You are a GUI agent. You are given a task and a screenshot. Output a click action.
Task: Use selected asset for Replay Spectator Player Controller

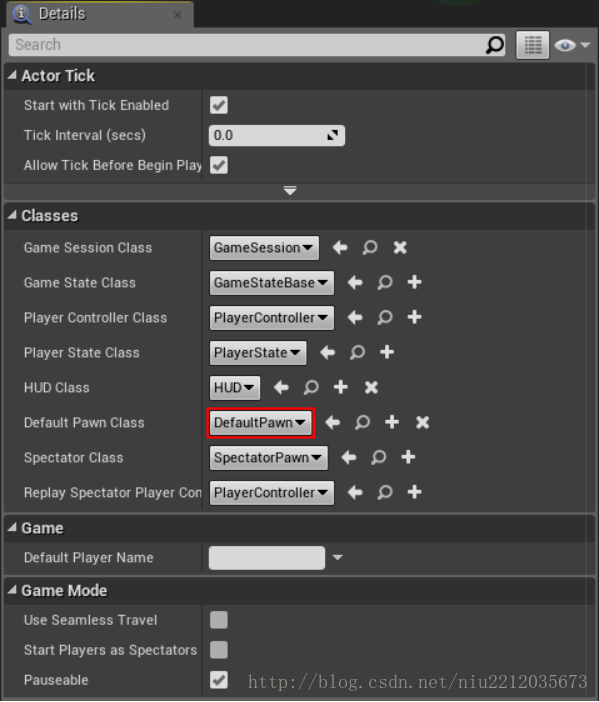(355, 492)
